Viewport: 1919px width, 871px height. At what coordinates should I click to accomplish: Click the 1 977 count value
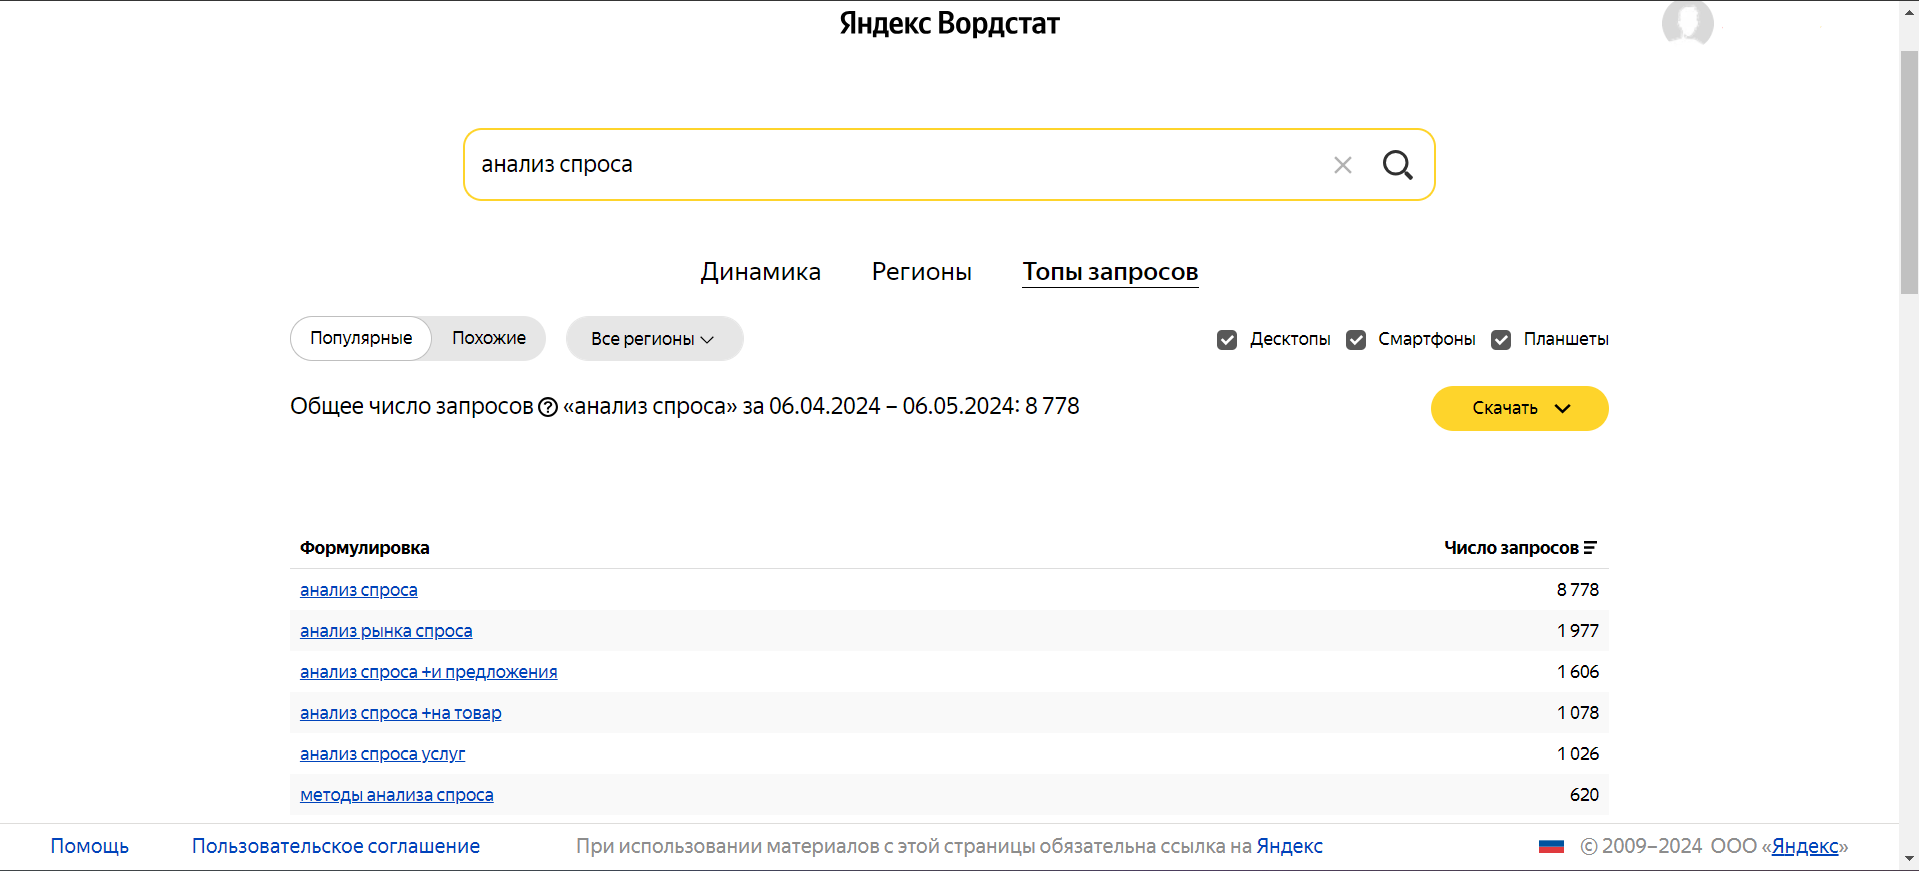[x=1577, y=631]
